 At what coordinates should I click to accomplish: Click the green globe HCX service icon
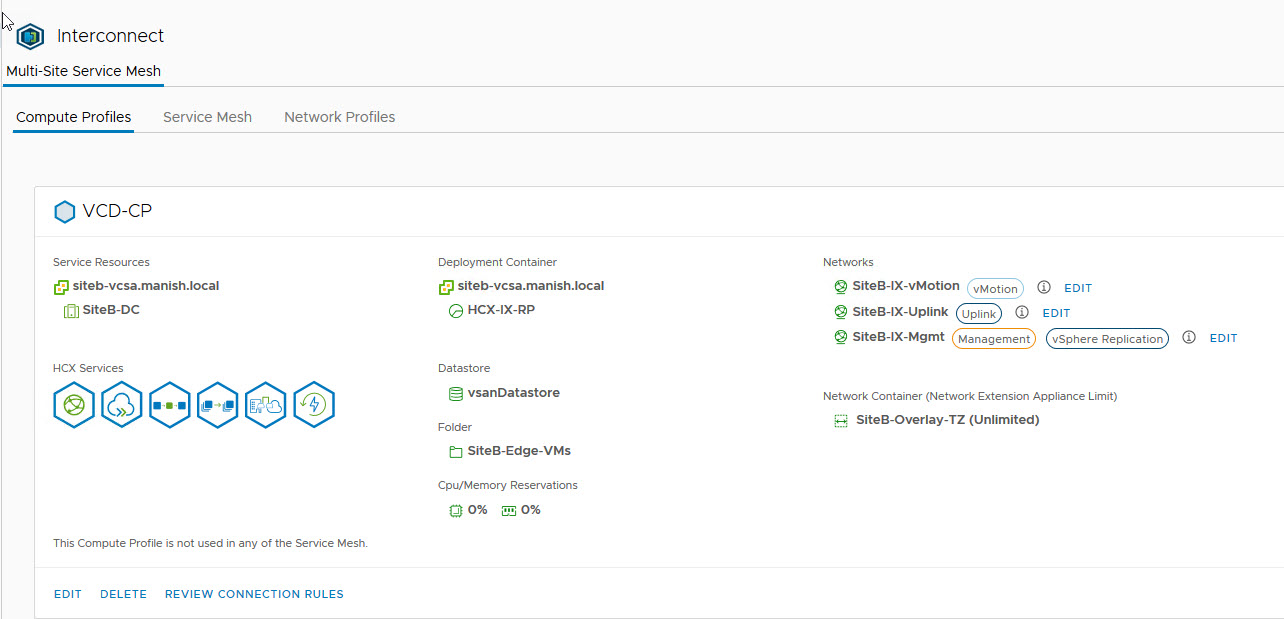coord(74,405)
